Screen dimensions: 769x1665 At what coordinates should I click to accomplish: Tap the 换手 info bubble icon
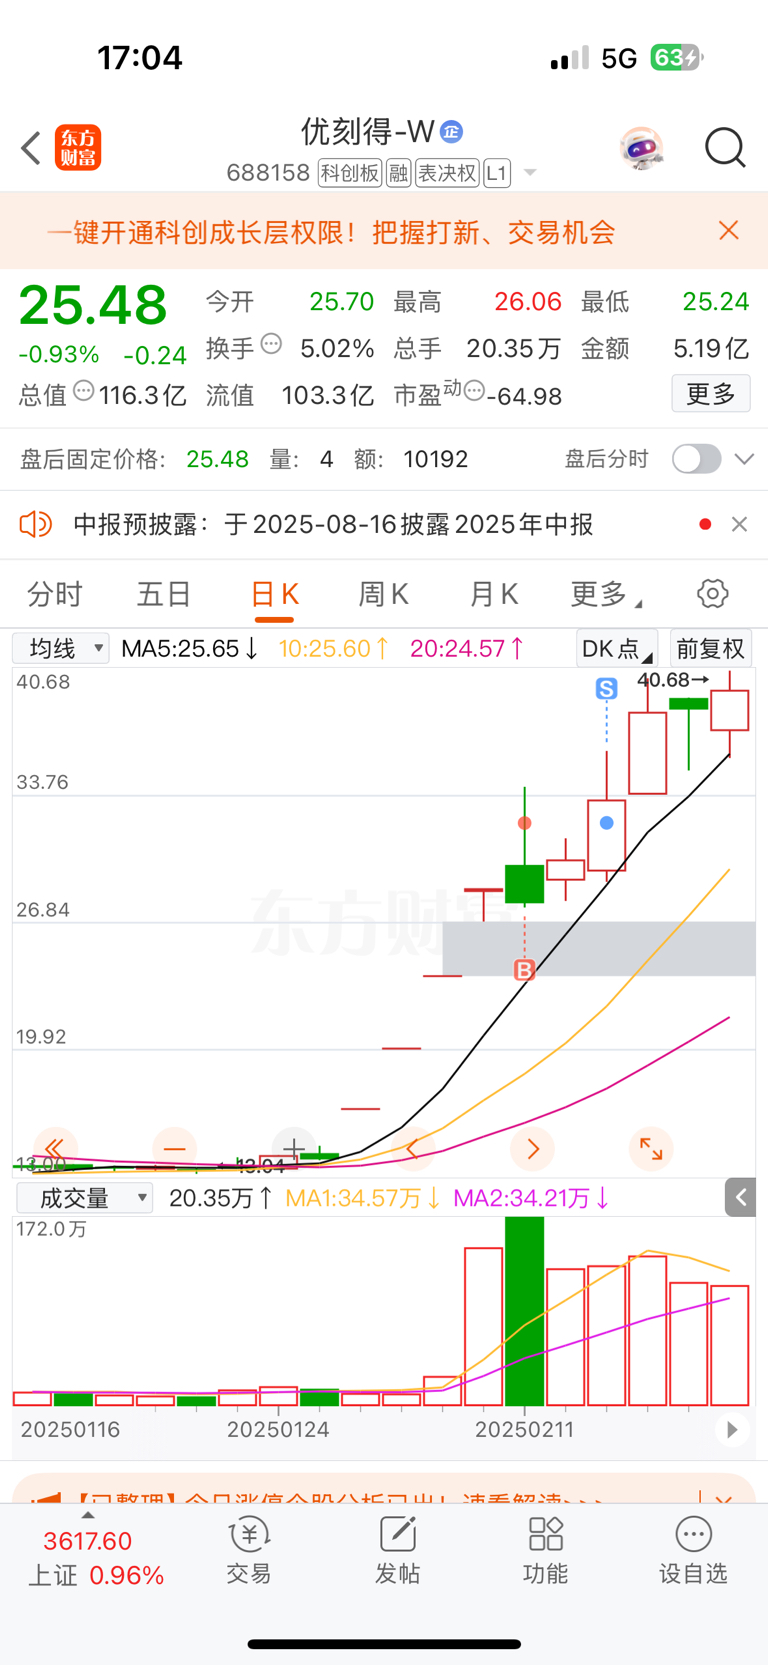point(271,344)
